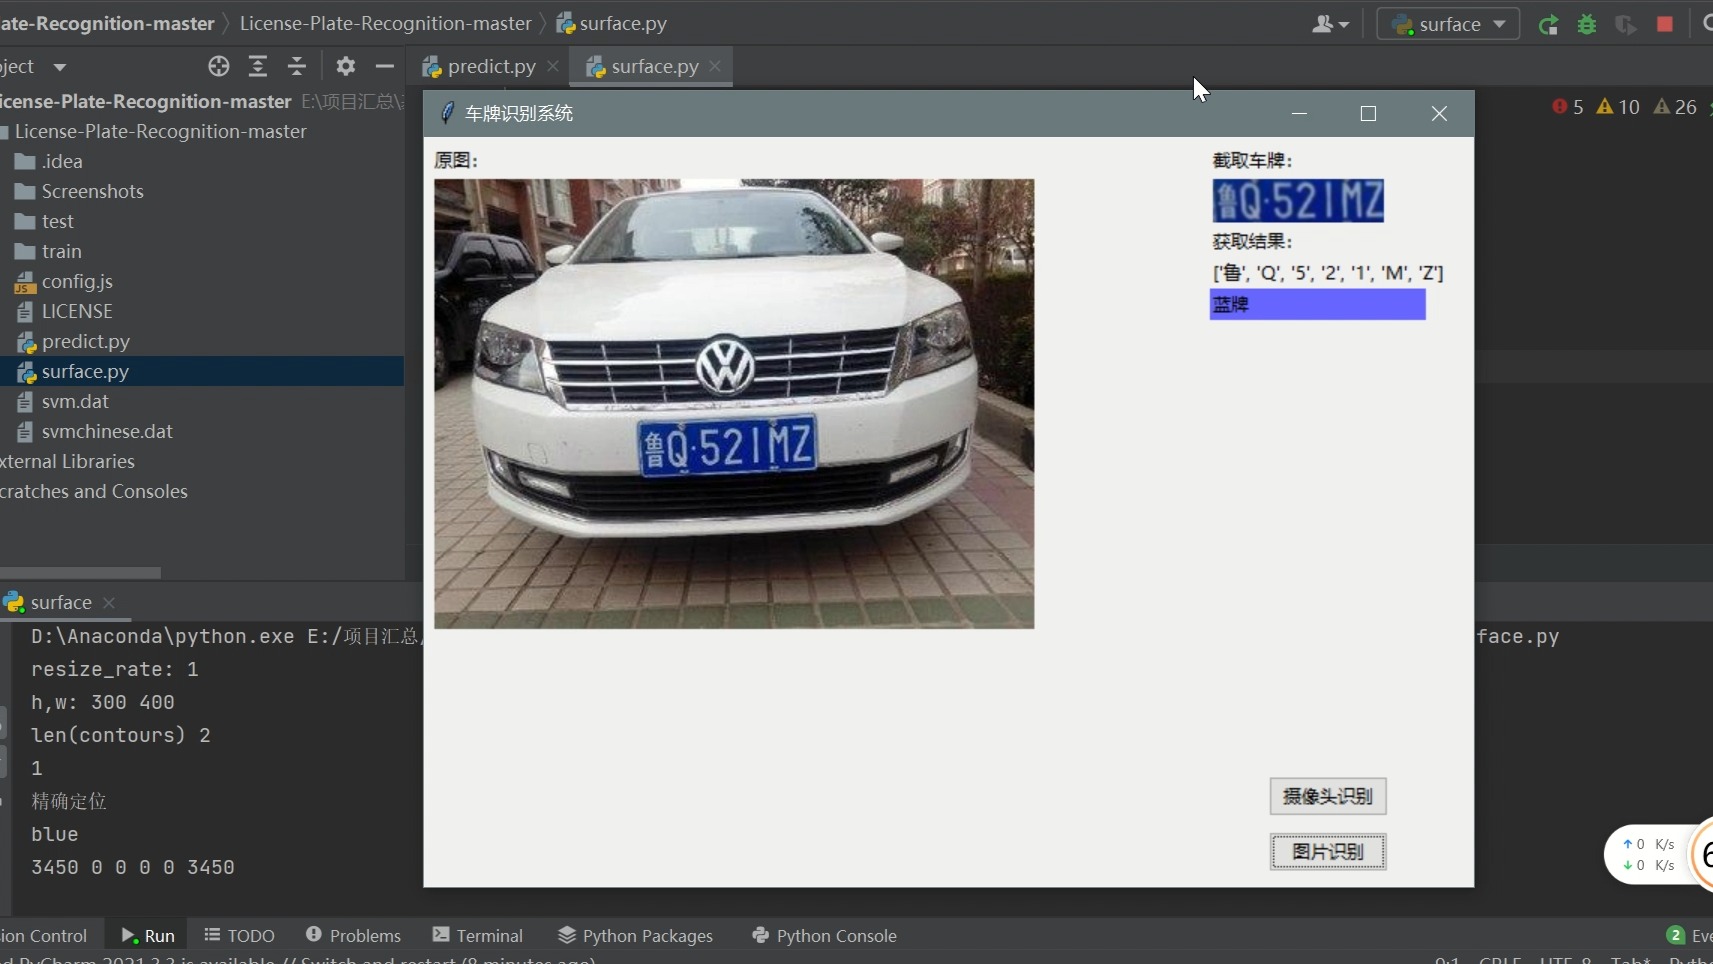Image resolution: width=1713 pixels, height=964 pixels.
Task: Expand all project tree nodes icon
Action: [x=258, y=67]
